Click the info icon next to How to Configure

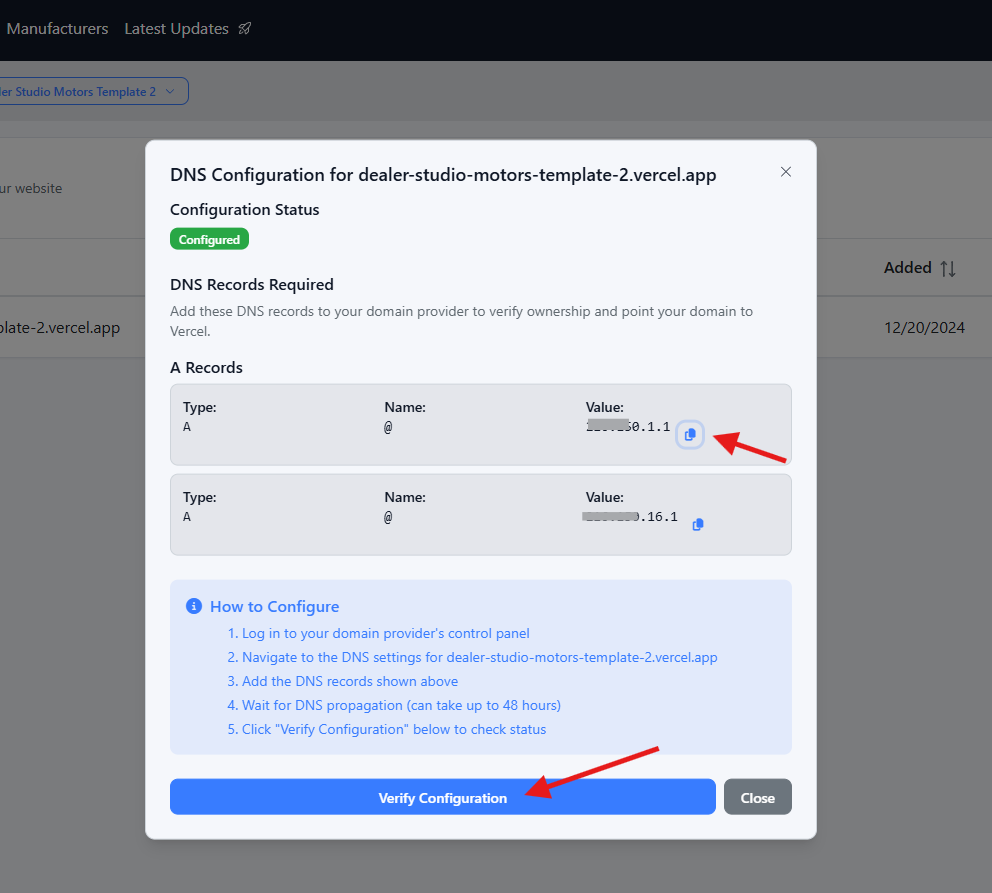coord(194,606)
